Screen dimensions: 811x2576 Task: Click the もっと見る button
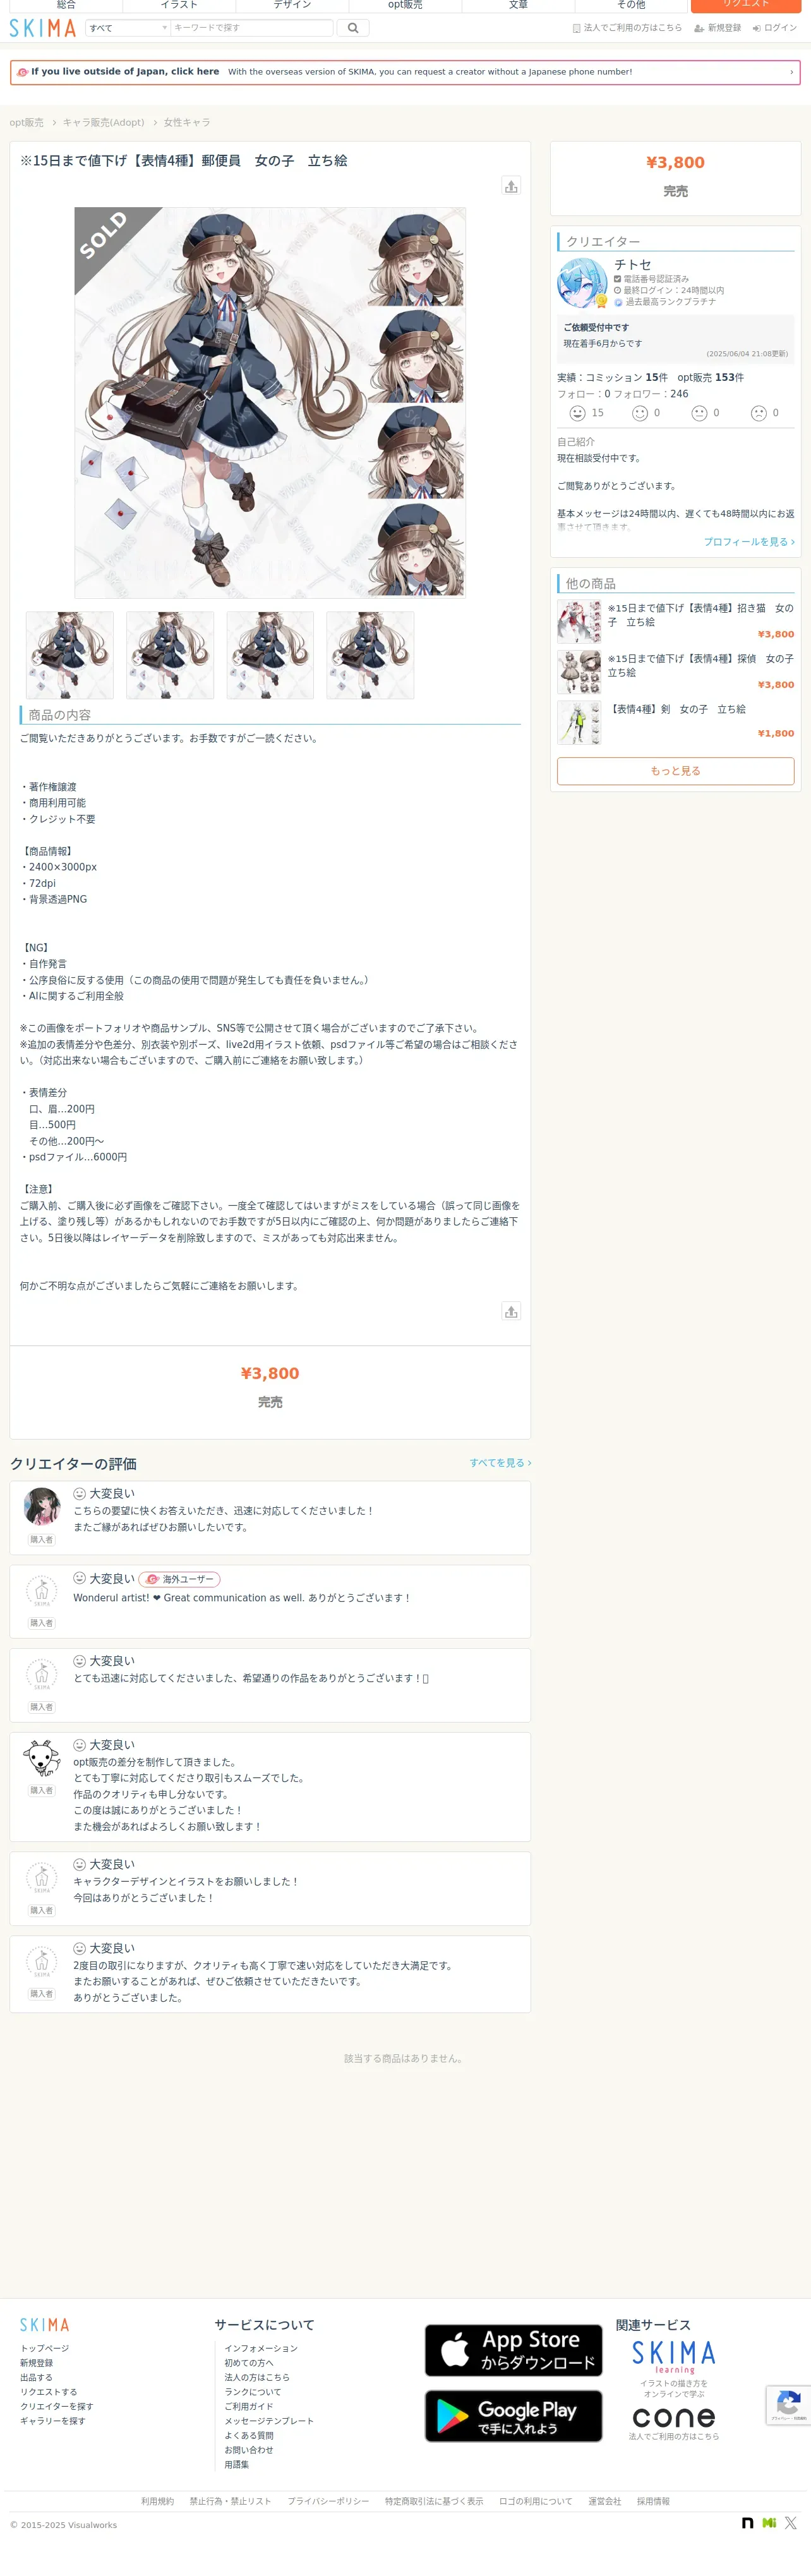(675, 771)
